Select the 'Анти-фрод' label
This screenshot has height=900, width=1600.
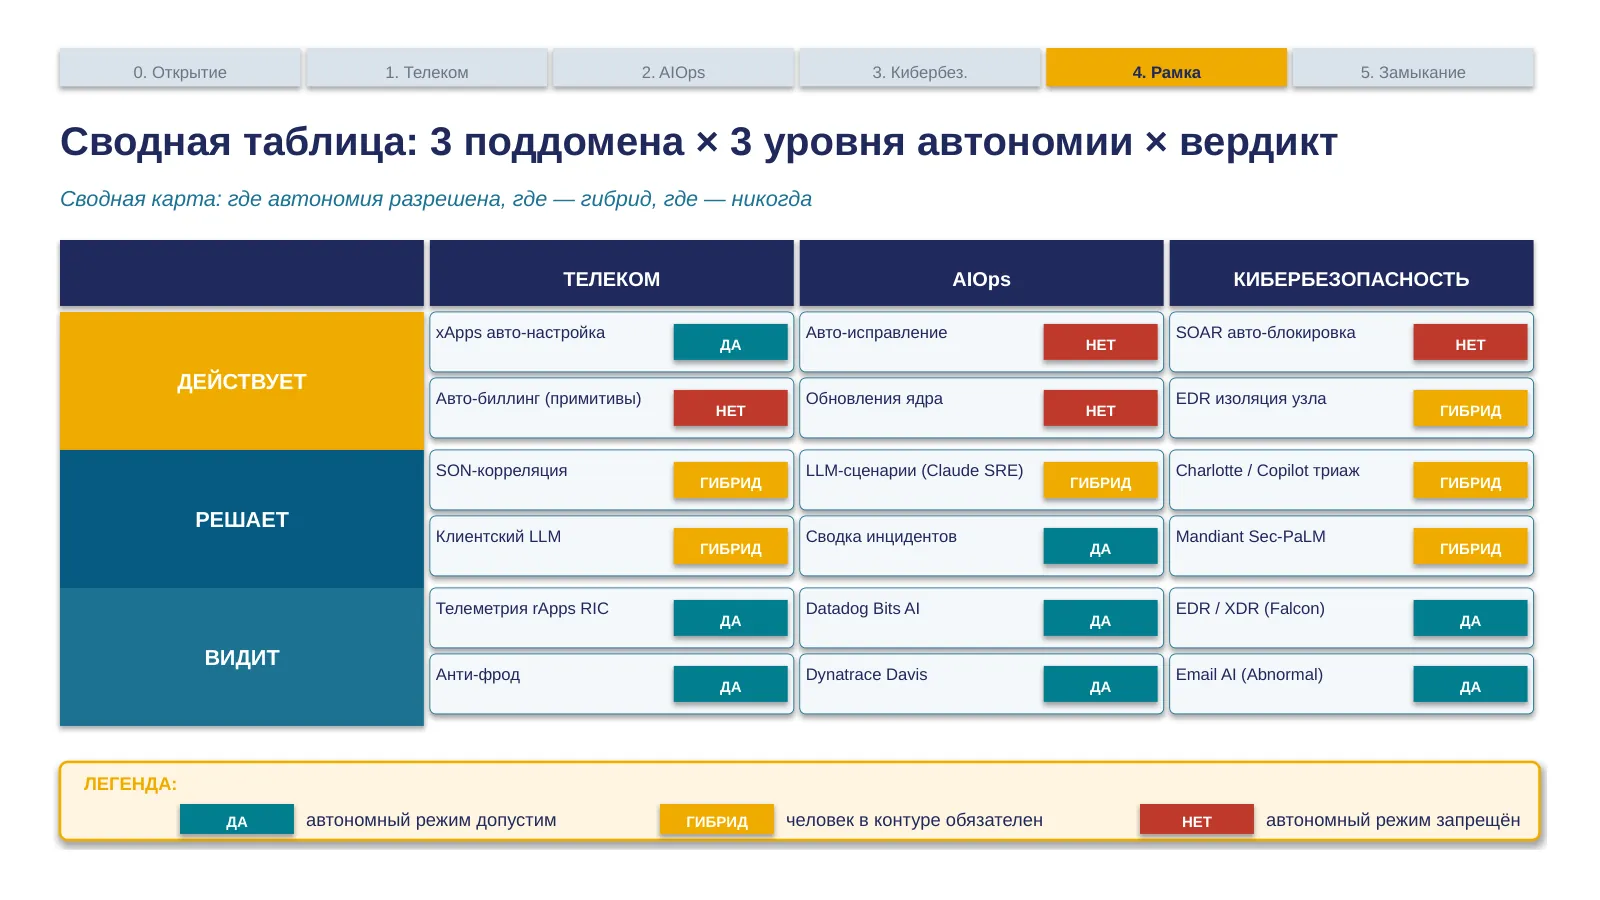click(x=478, y=675)
